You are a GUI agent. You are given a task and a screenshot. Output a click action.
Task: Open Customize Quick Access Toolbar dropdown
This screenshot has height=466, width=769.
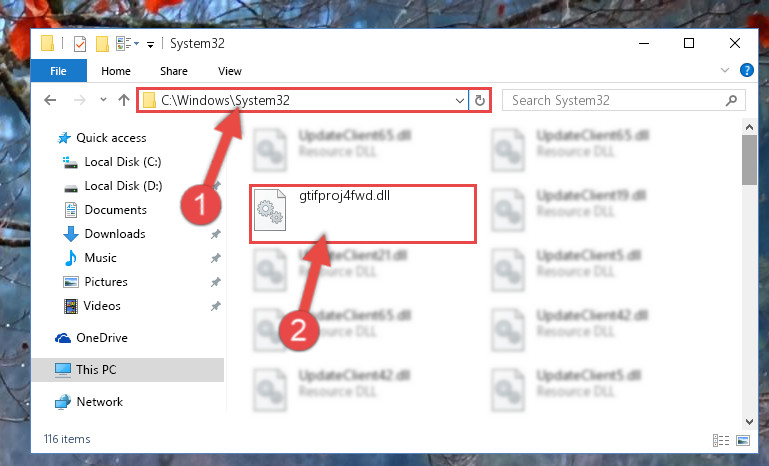pos(151,45)
